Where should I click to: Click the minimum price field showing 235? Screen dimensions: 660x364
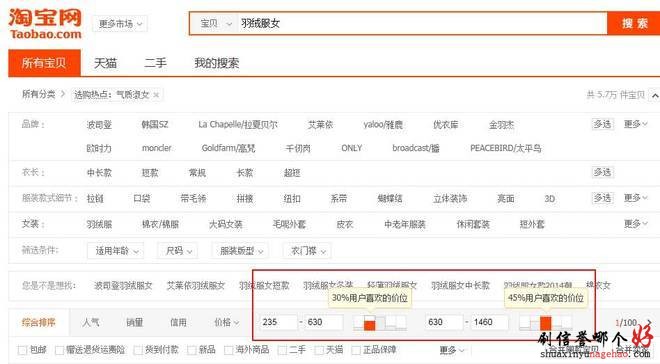pos(279,322)
